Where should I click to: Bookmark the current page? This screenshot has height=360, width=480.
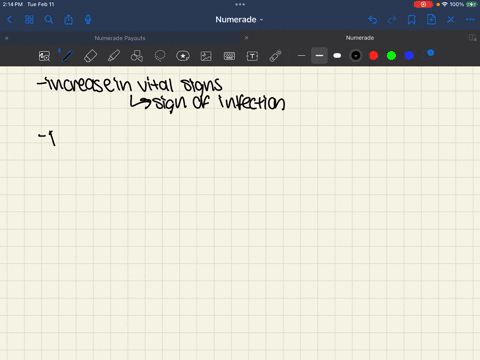point(412,20)
